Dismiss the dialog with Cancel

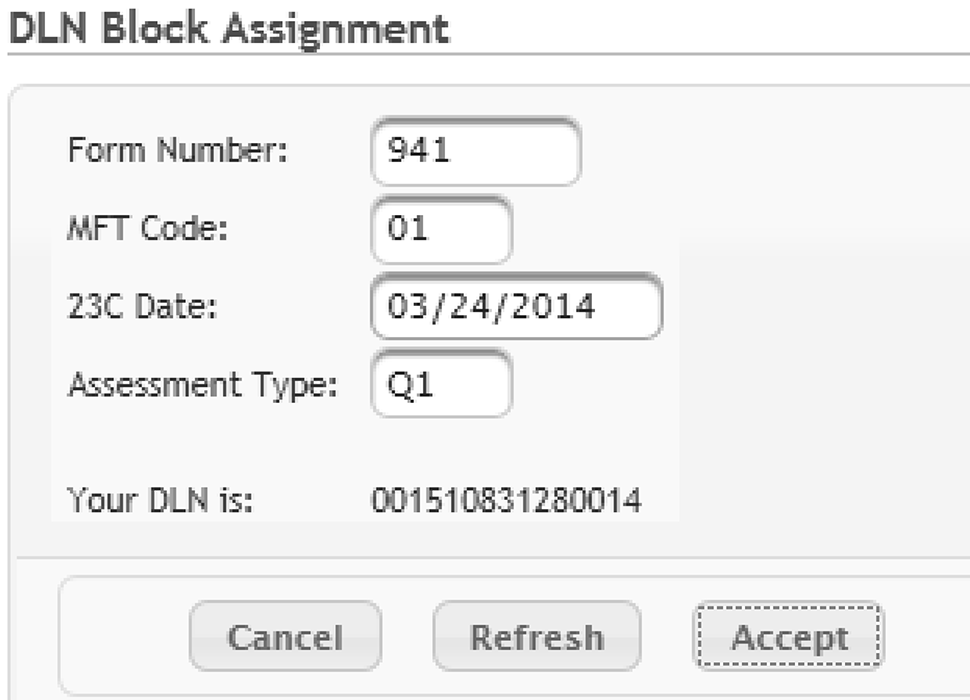coord(285,637)
